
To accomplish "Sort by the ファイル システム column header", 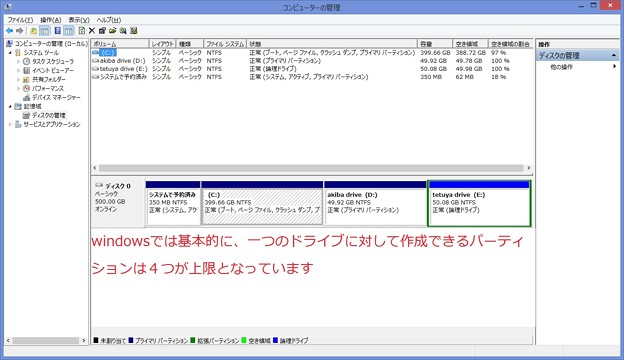I will 225,44.
